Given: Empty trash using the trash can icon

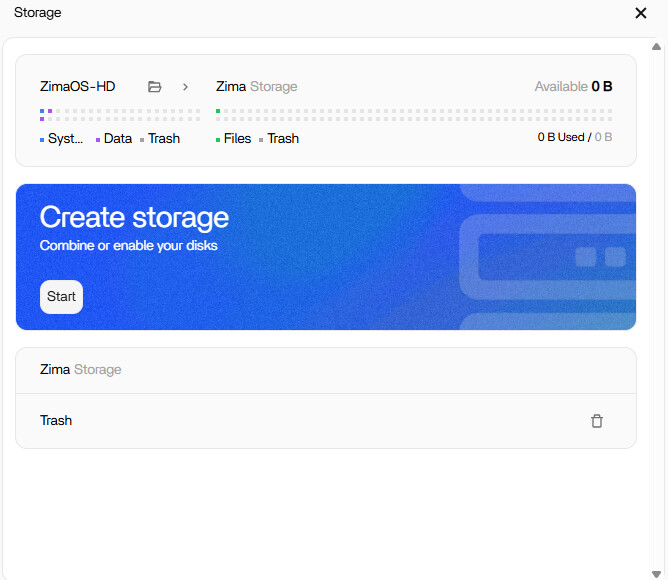Looking at the screenshot, I should point(597,421).
